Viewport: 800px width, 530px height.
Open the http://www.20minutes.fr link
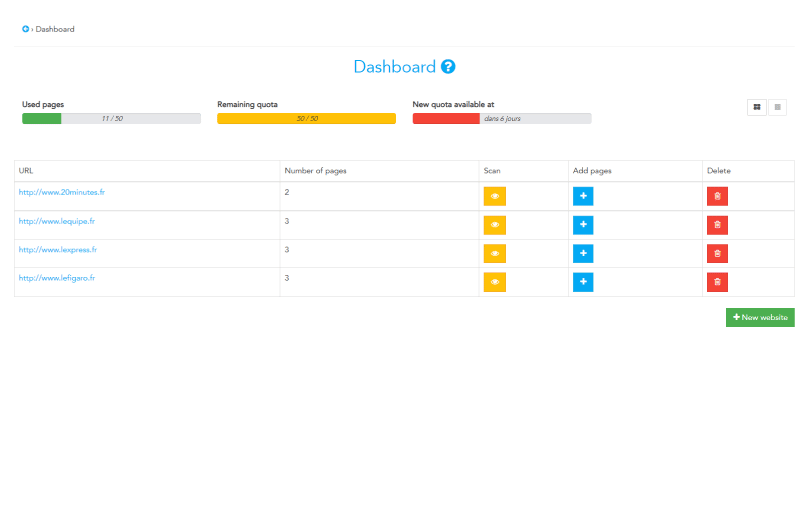point(62,192)
